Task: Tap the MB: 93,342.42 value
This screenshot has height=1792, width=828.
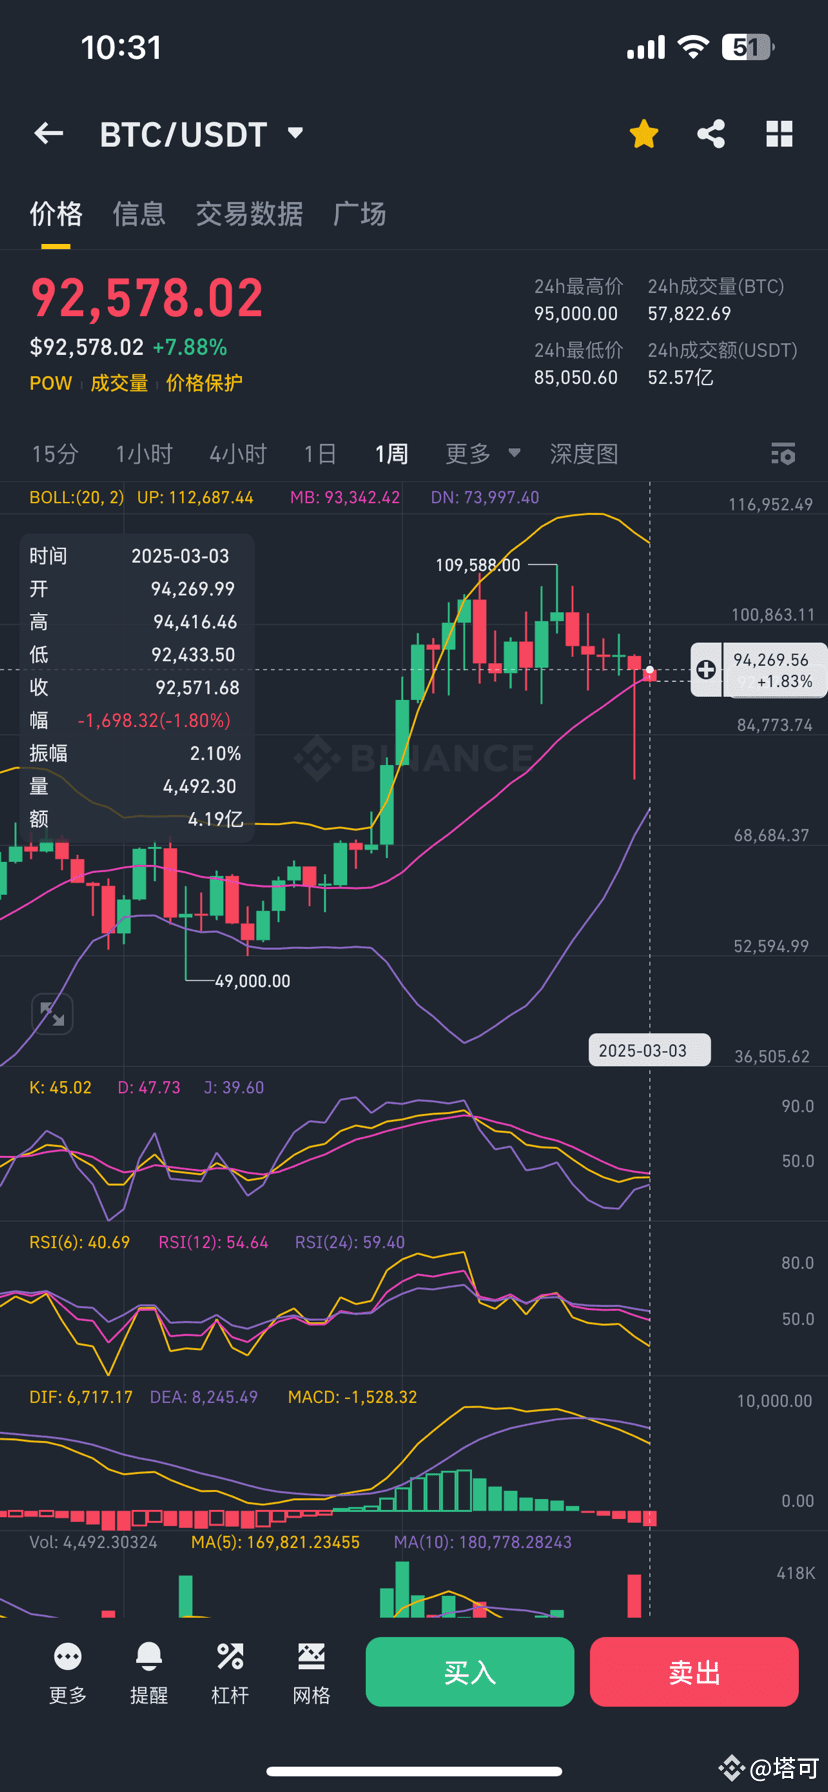Action: click(345, 497)
